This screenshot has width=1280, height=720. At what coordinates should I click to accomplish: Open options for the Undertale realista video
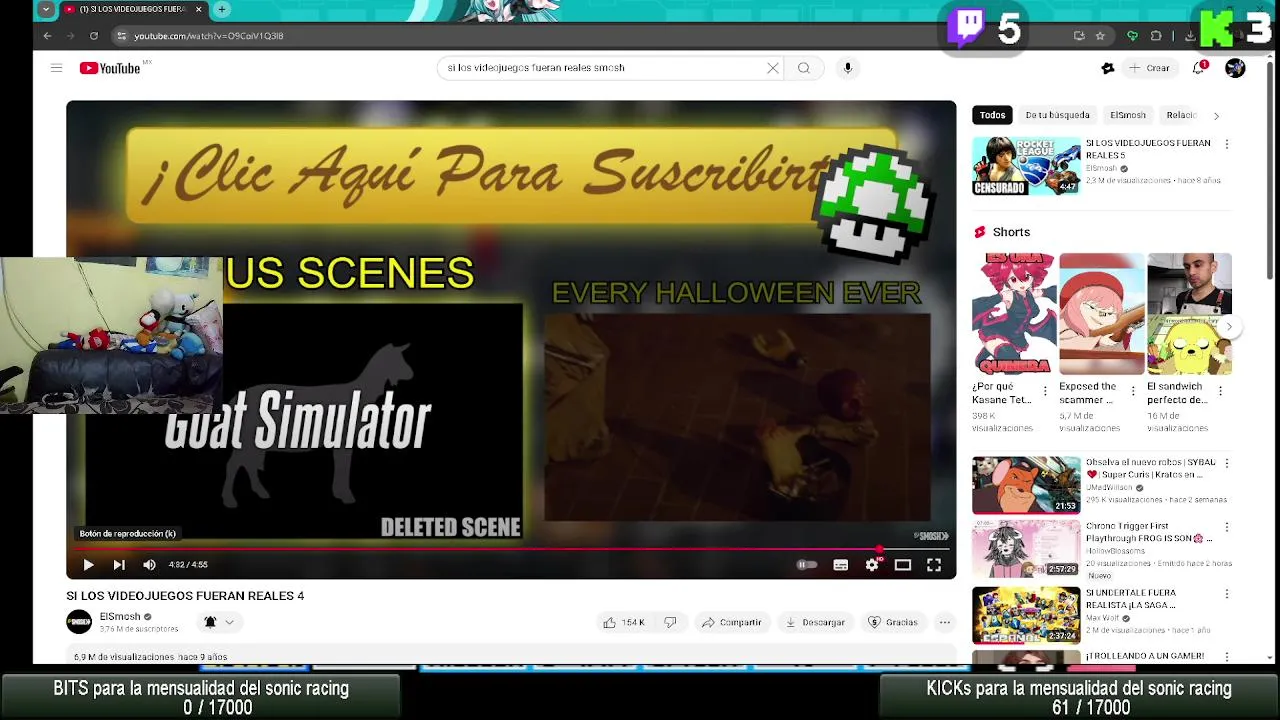(x=1227, y=593)
